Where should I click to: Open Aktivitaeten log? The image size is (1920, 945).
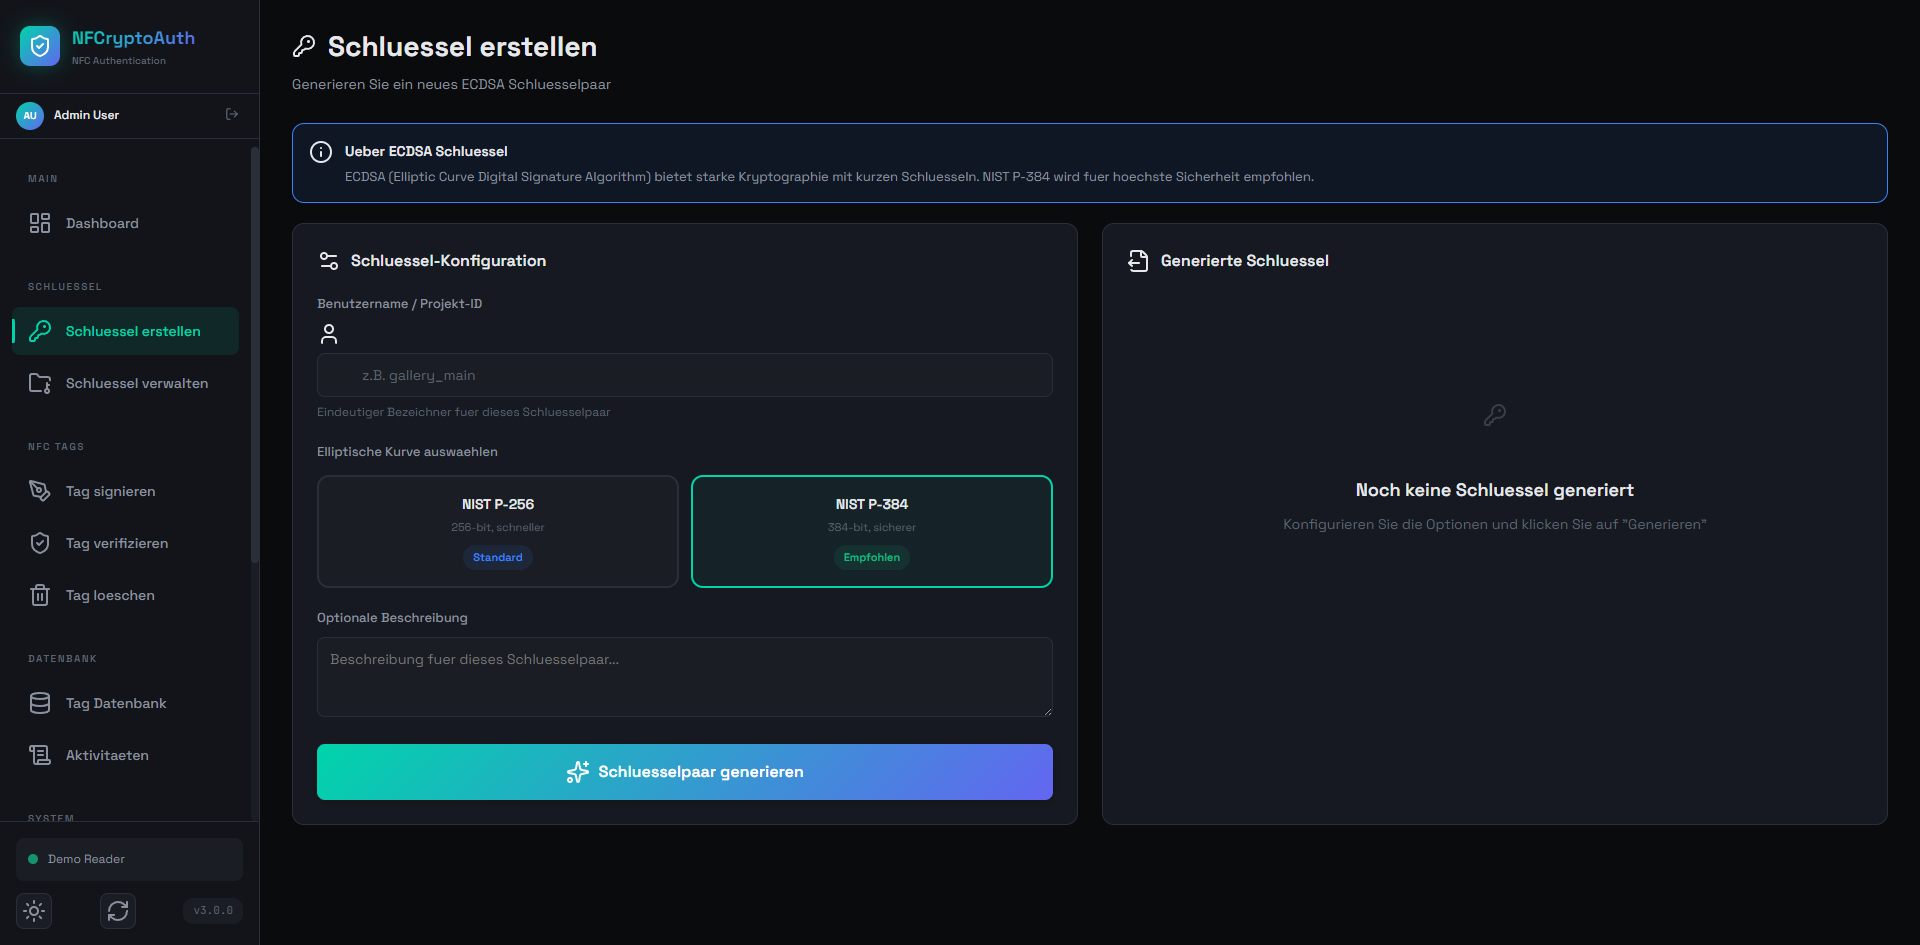(x=107, y=755)
